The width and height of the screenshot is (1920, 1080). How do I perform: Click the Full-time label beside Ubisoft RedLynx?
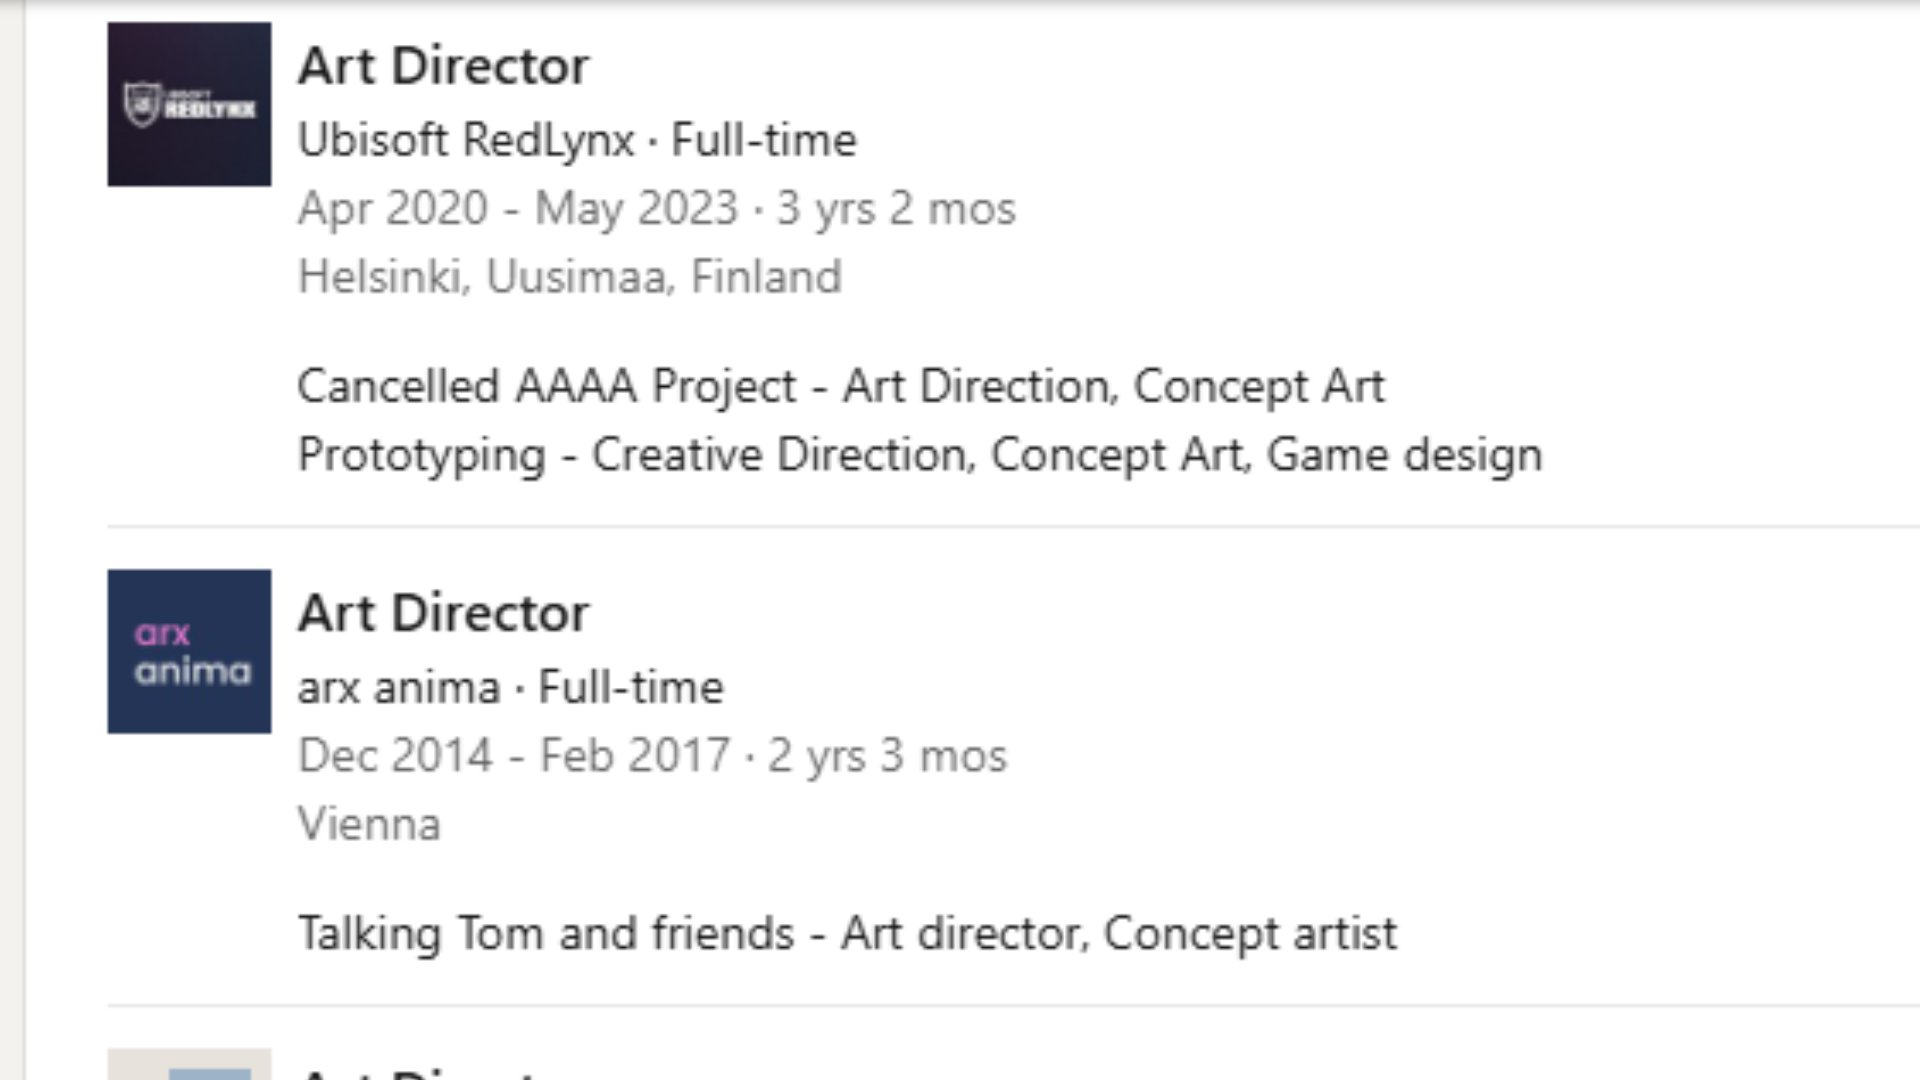click(x=763, y=140)
